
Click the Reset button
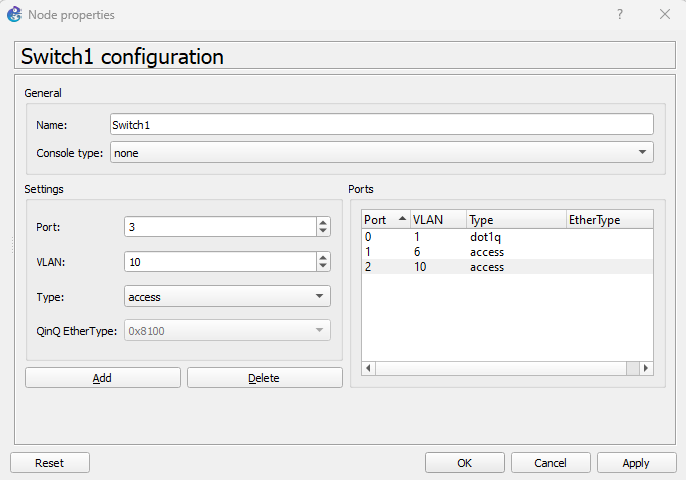(49, 463)
